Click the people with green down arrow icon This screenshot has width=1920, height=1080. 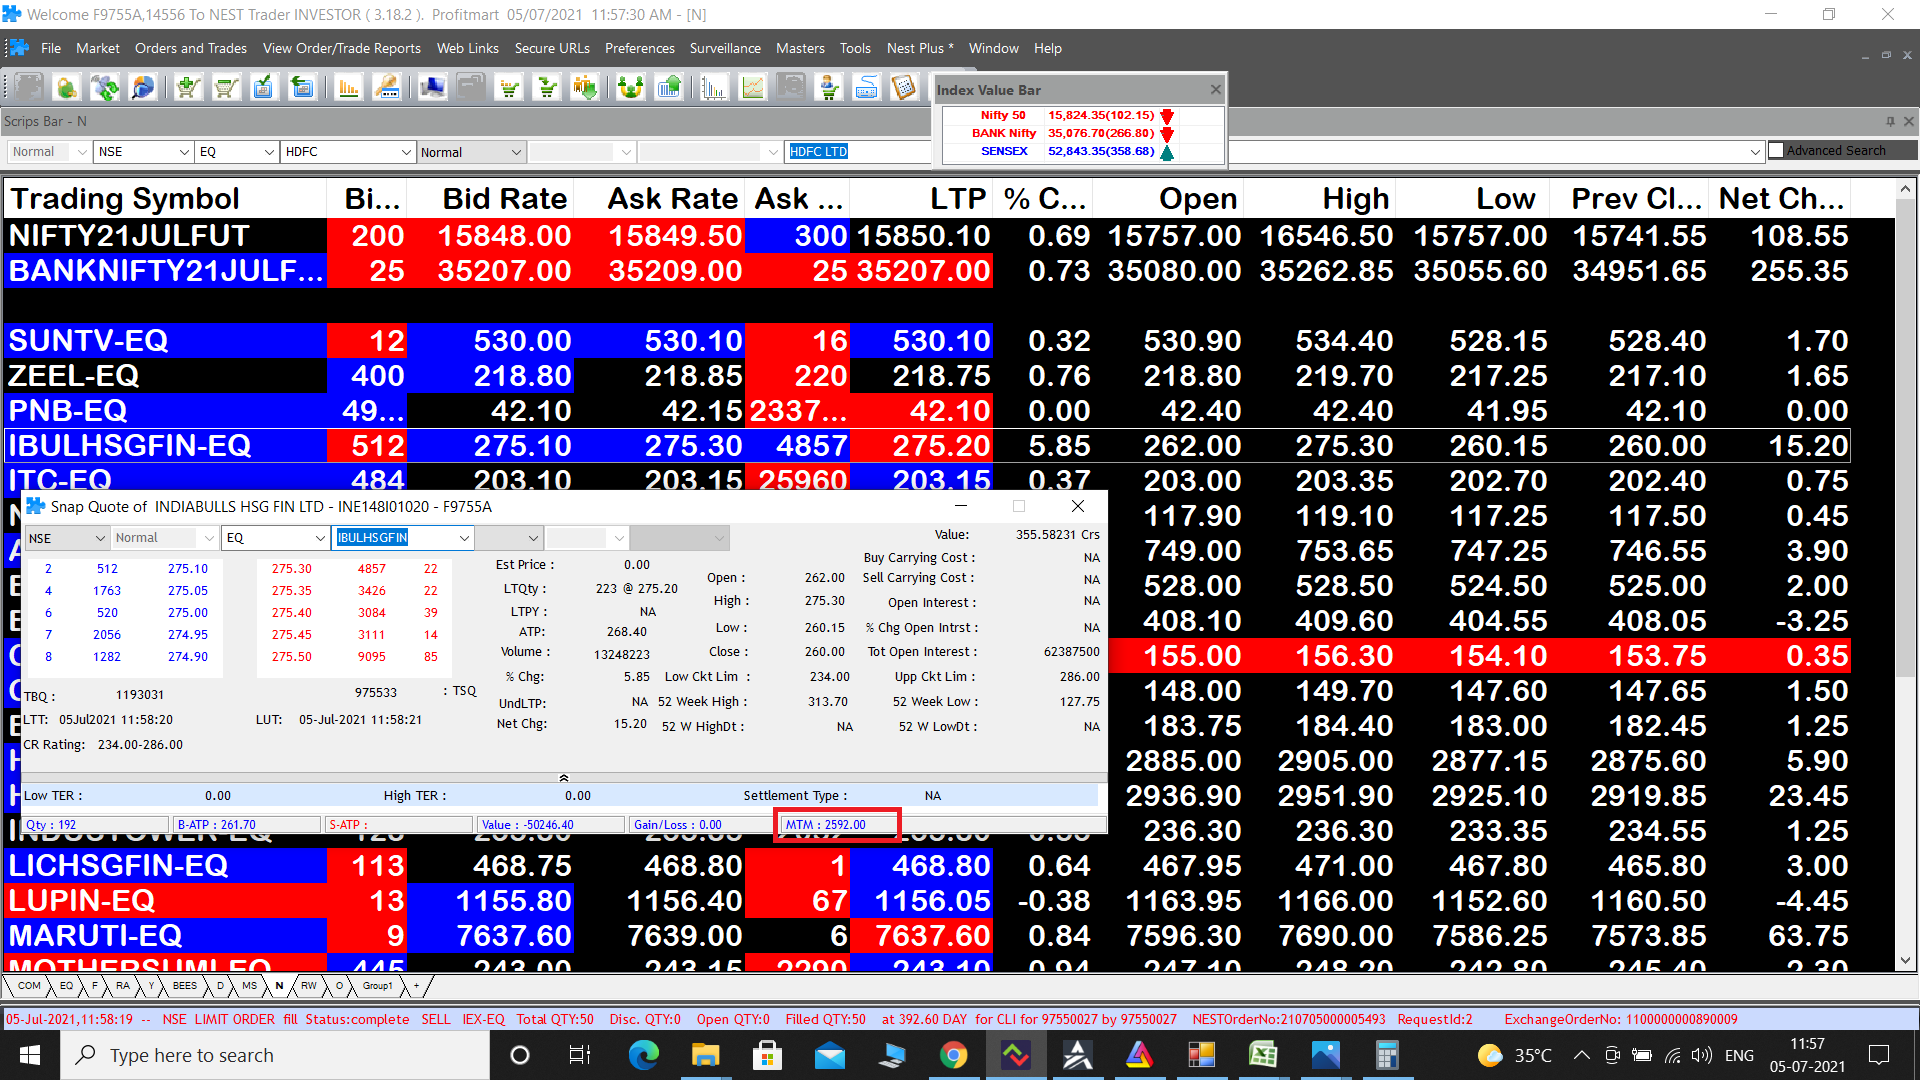click(585, 88)
